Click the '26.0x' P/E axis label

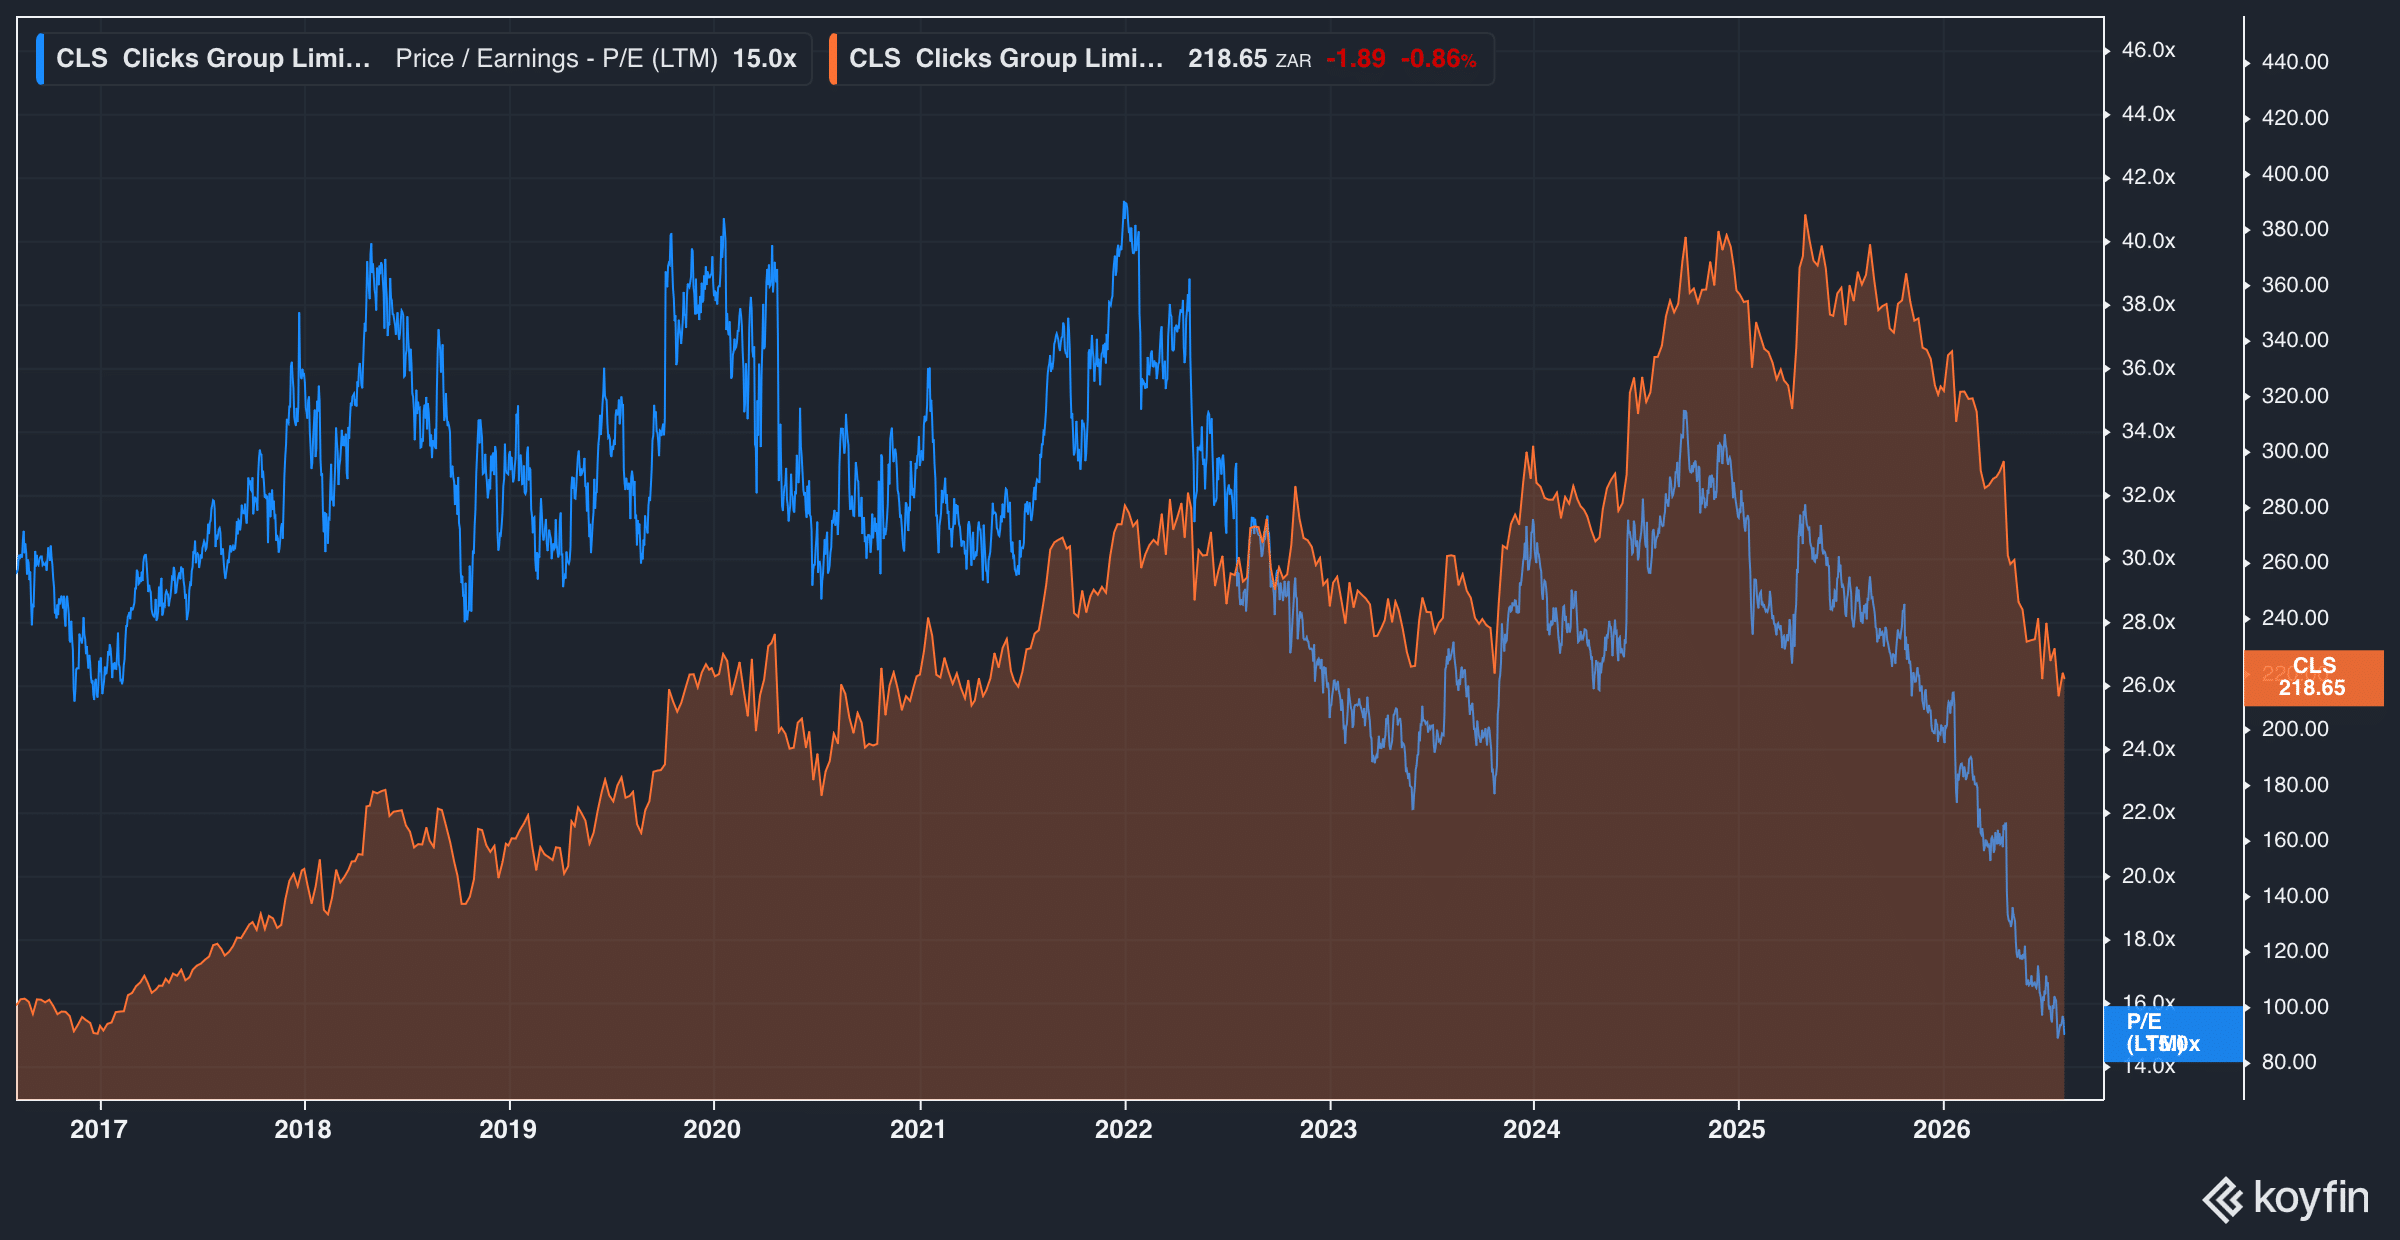2149,685
